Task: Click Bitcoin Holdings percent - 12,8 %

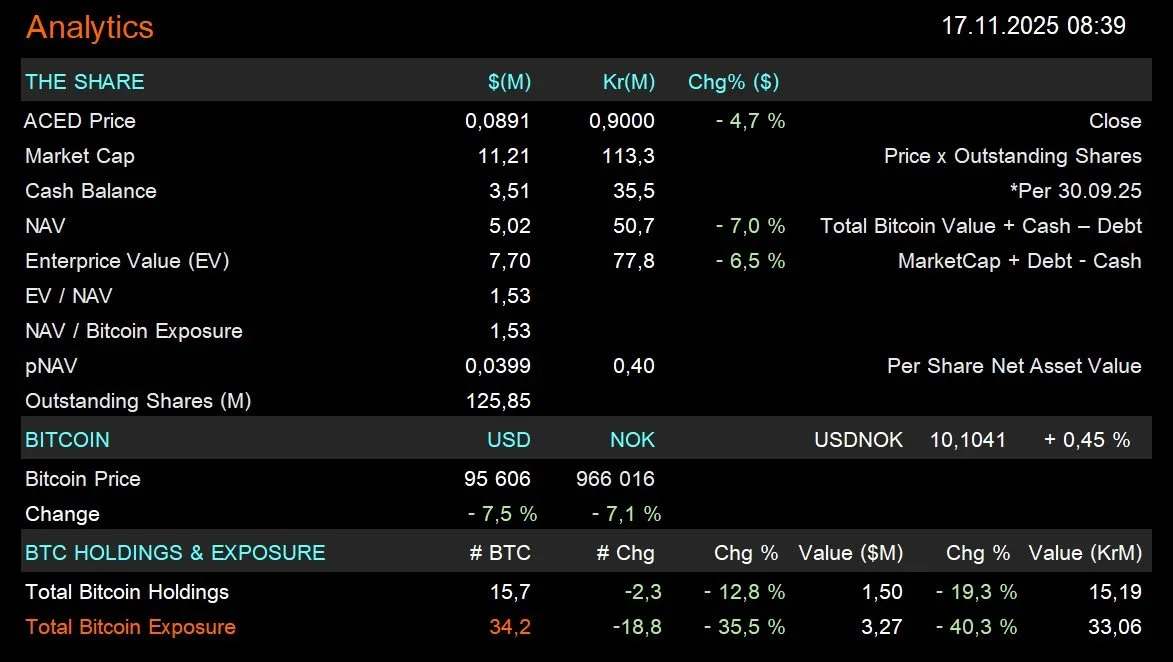Action: (745, 592)
